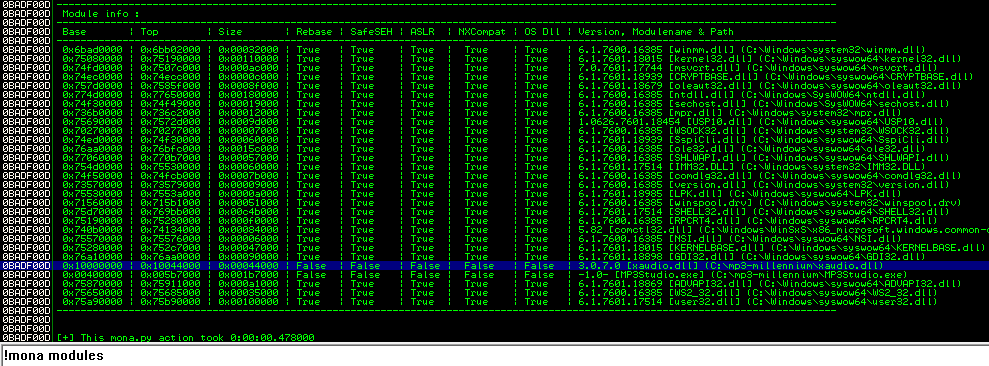This screenshot has width=989, height=366.
Task: Click the ADVAPI32.dll module entry
Action: point(494,283)
